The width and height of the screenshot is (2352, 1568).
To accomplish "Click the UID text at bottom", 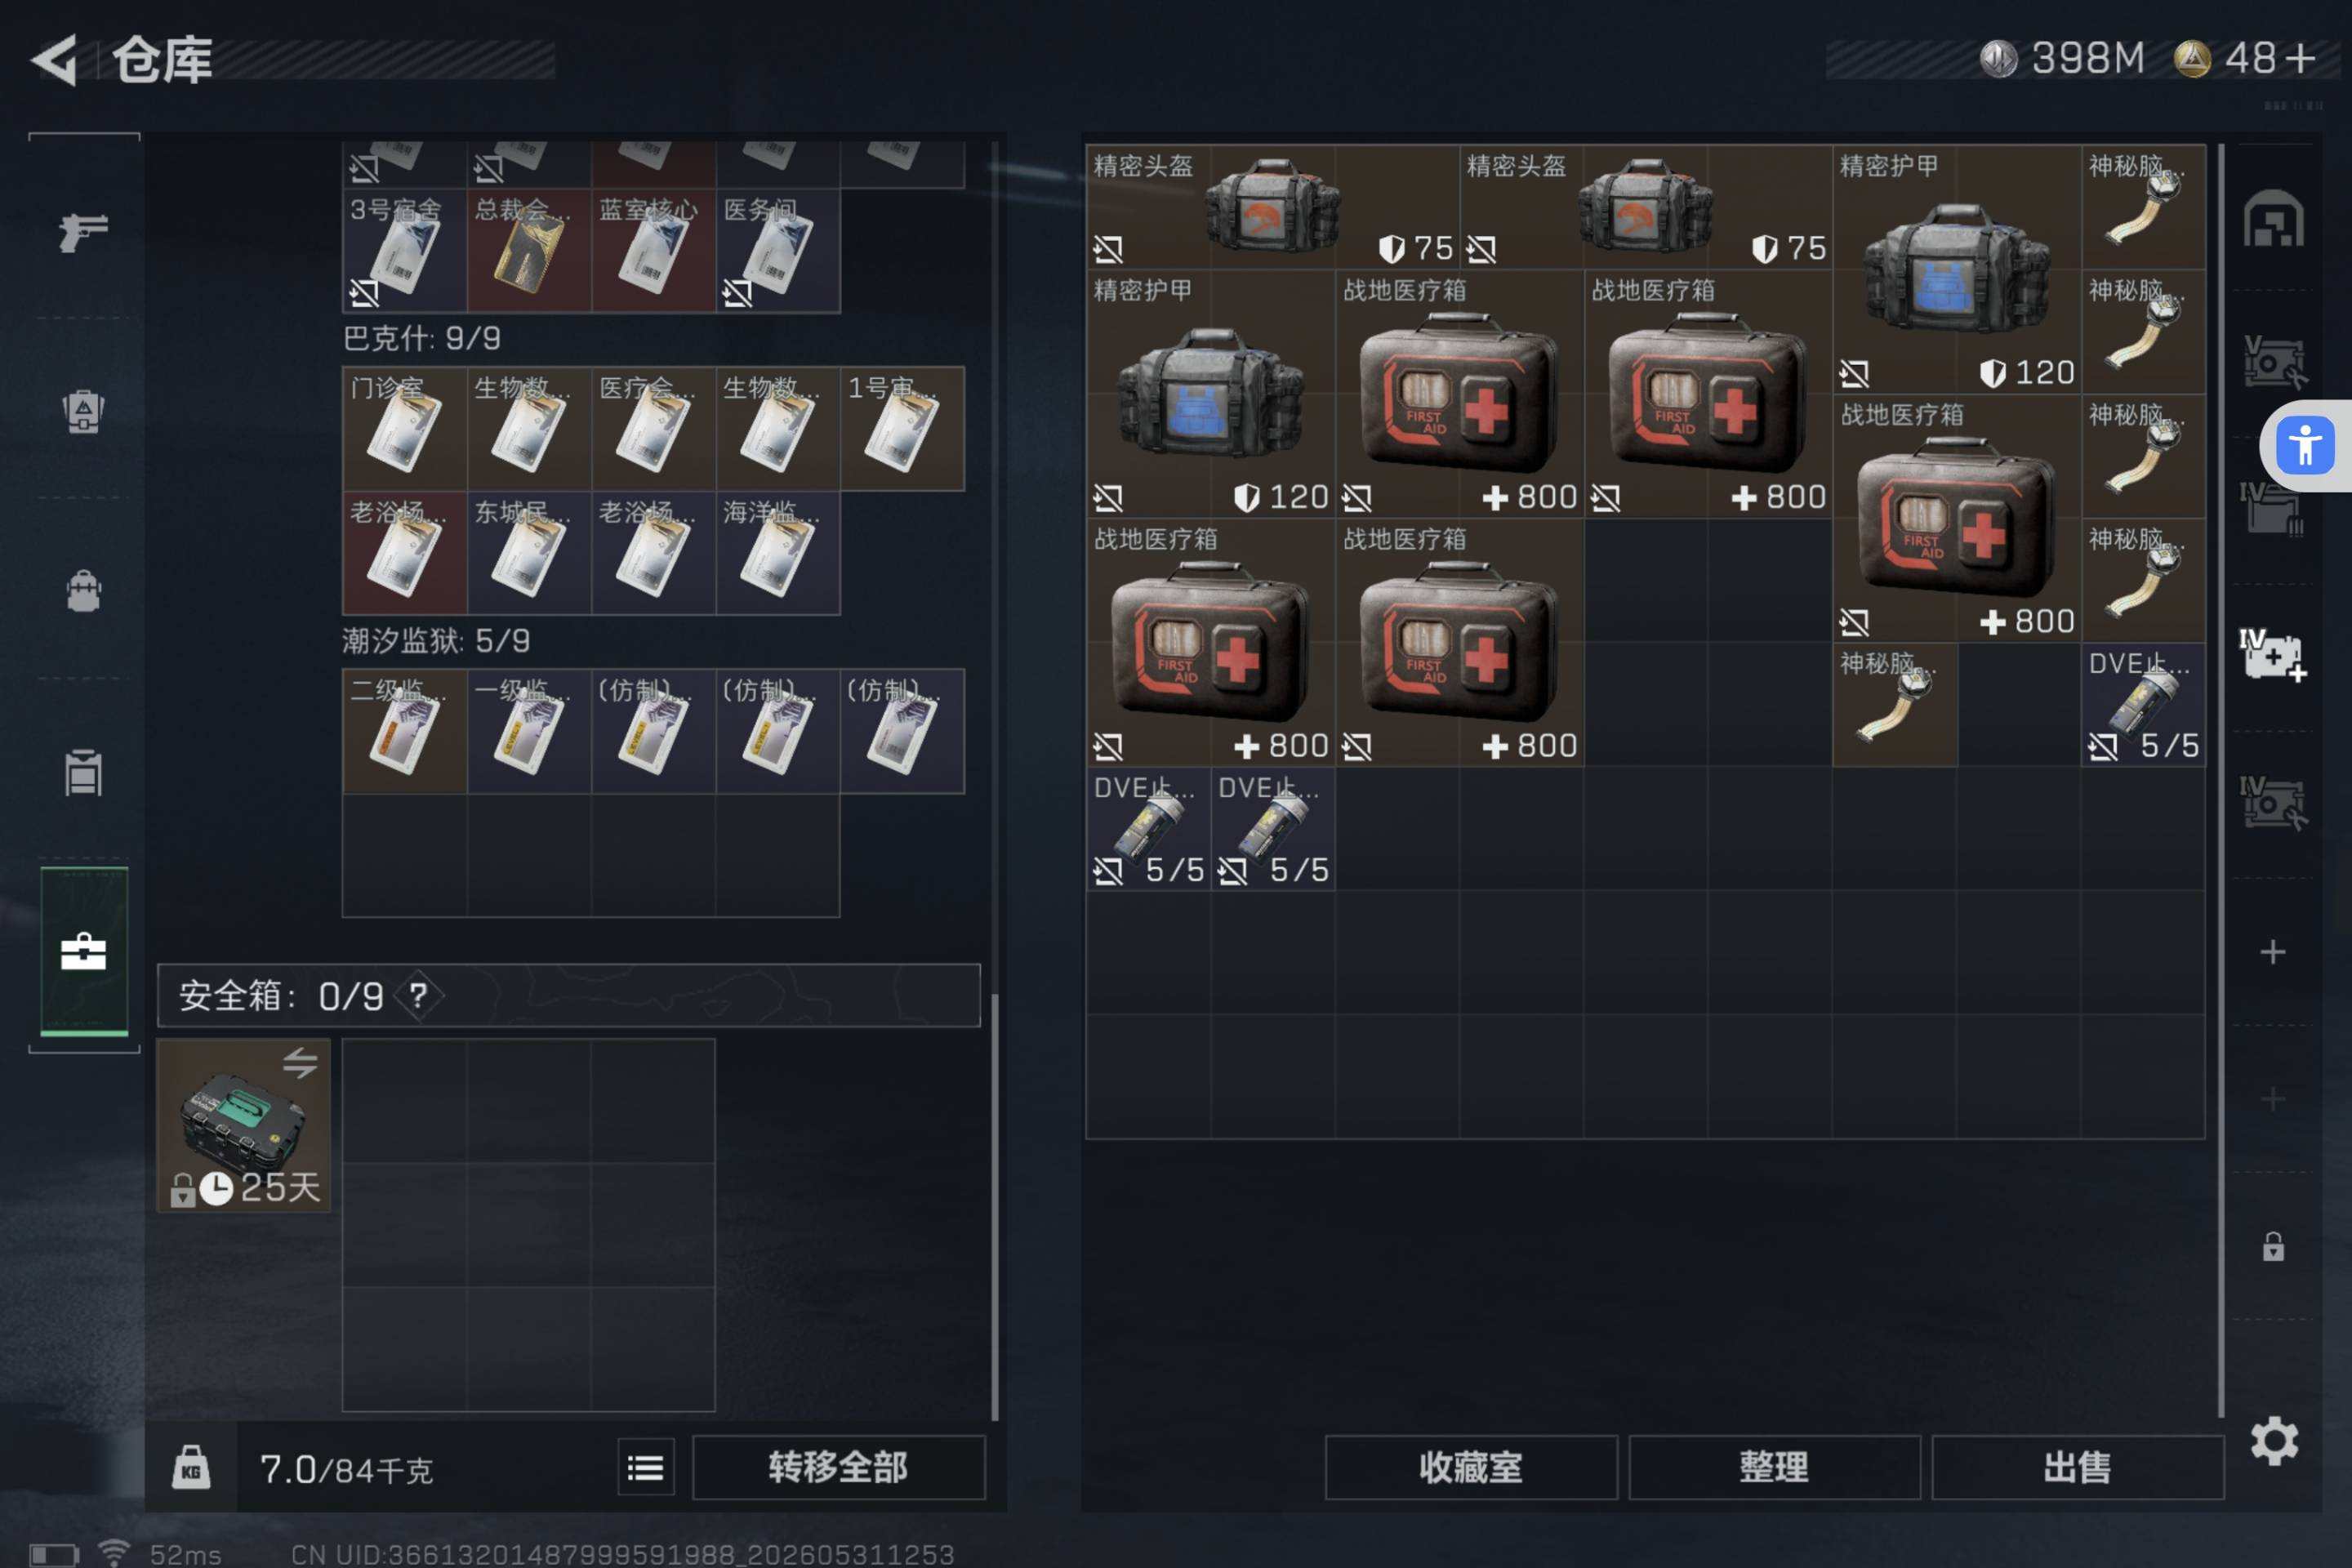I will 622,1554.
